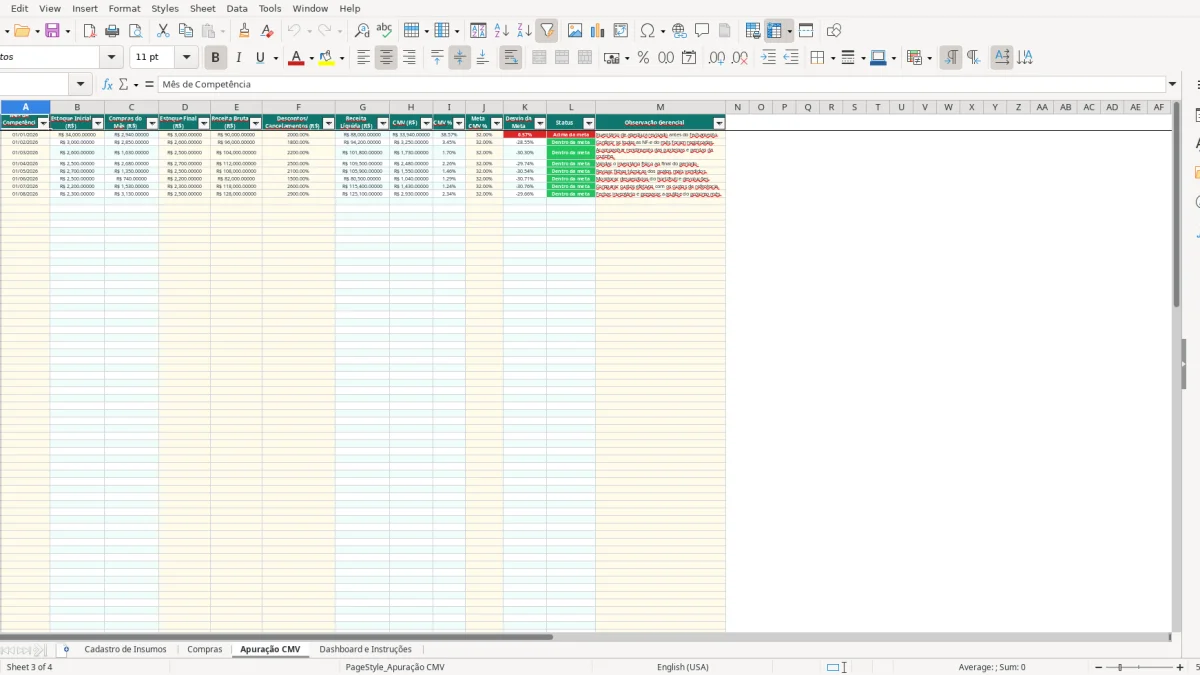Click the 'Acima da meta' status cell
Image resolution: width=1200 pixels, height=675 pixels.
(x=571, y=134)
